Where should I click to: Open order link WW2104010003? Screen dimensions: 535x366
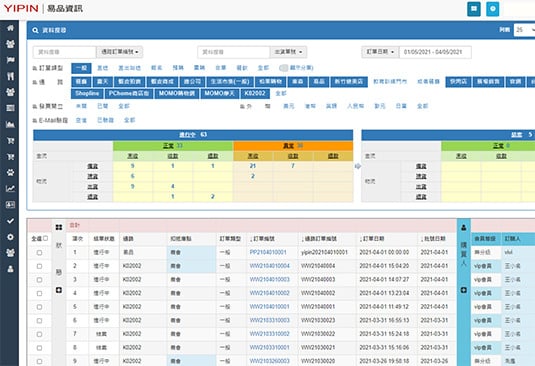(270, 280)
